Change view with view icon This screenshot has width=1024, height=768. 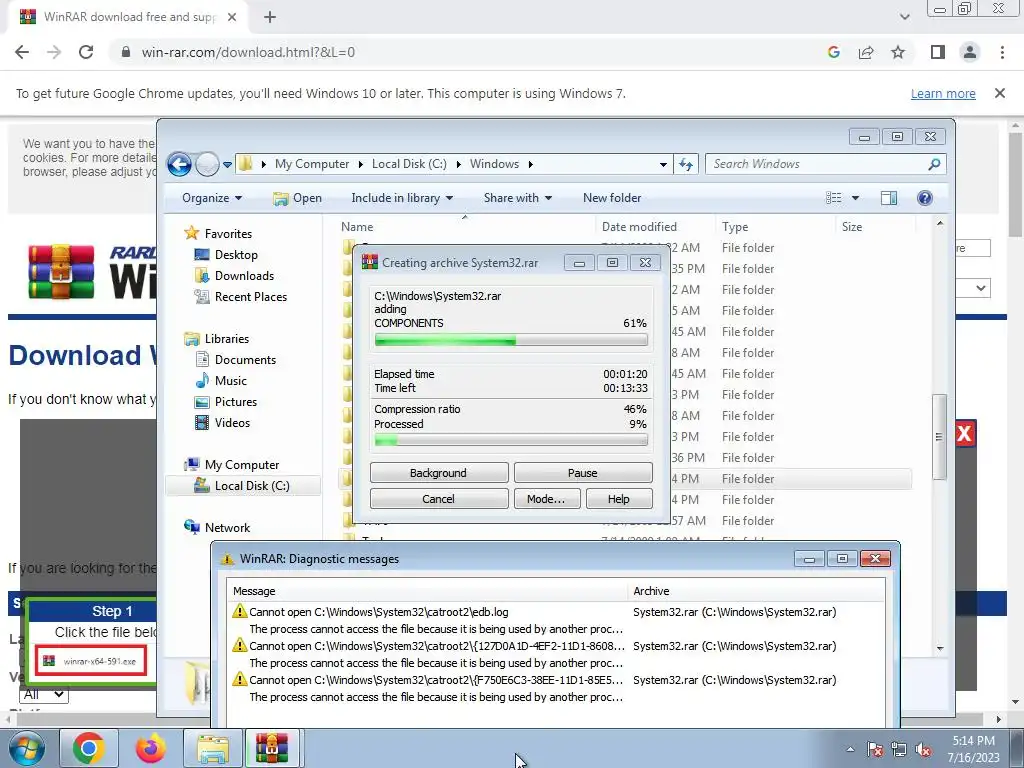tap(834, 198)
